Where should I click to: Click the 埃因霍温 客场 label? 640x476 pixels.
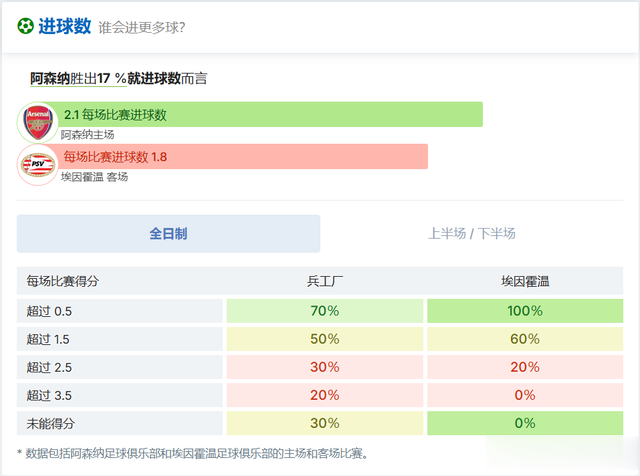pos(95,177)
